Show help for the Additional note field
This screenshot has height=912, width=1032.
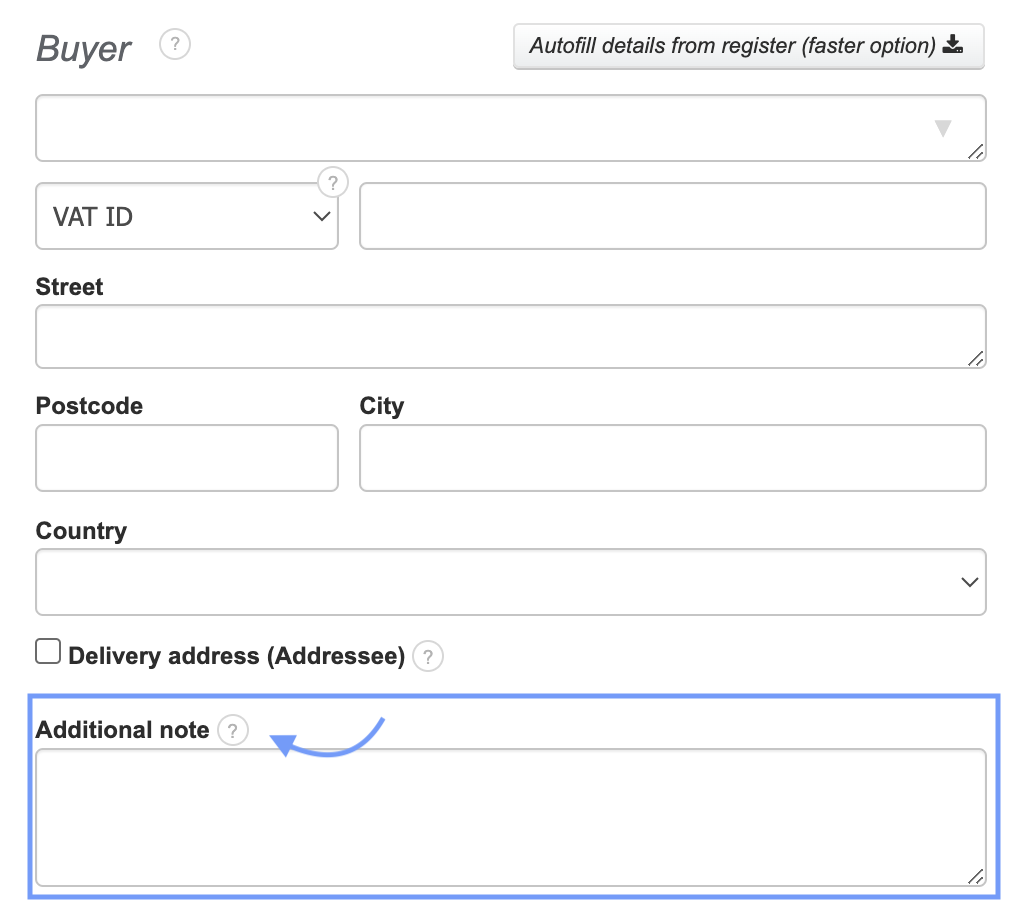[x=233, y=731]
